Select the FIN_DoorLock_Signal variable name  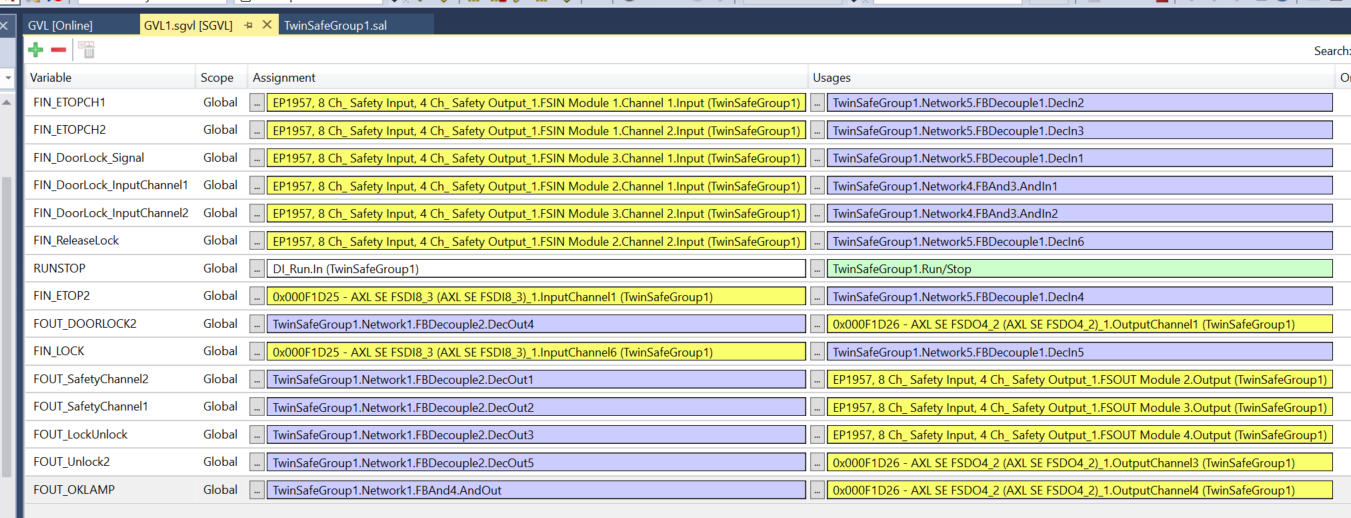coord(89,158)
